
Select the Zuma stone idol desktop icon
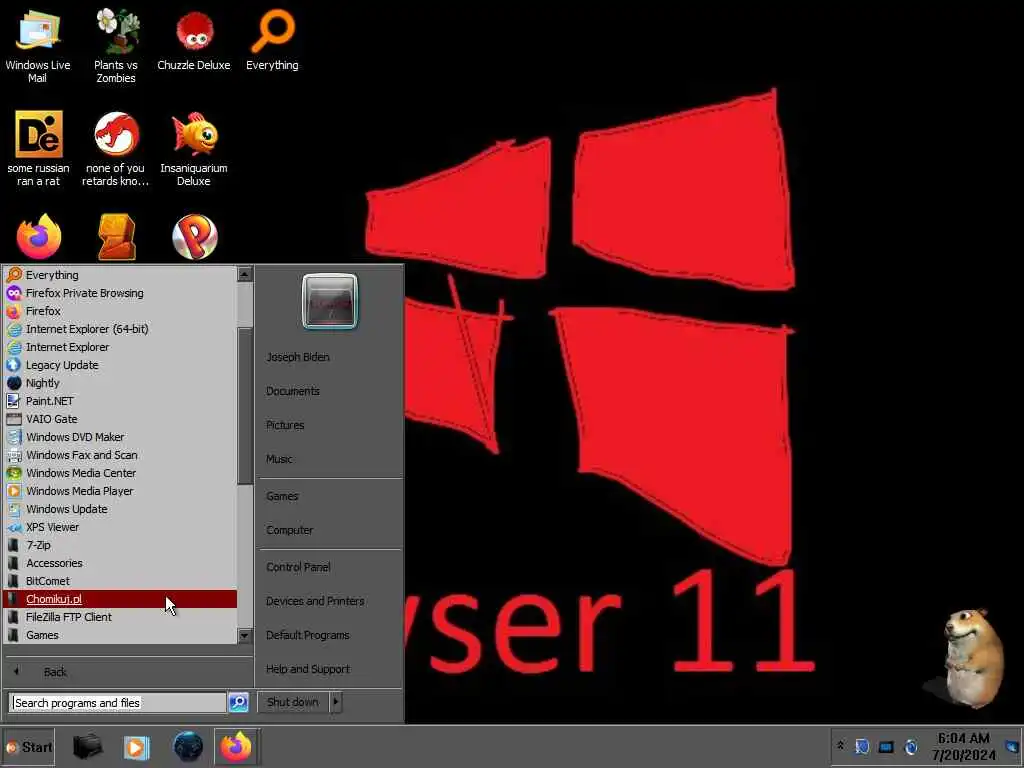116,236
